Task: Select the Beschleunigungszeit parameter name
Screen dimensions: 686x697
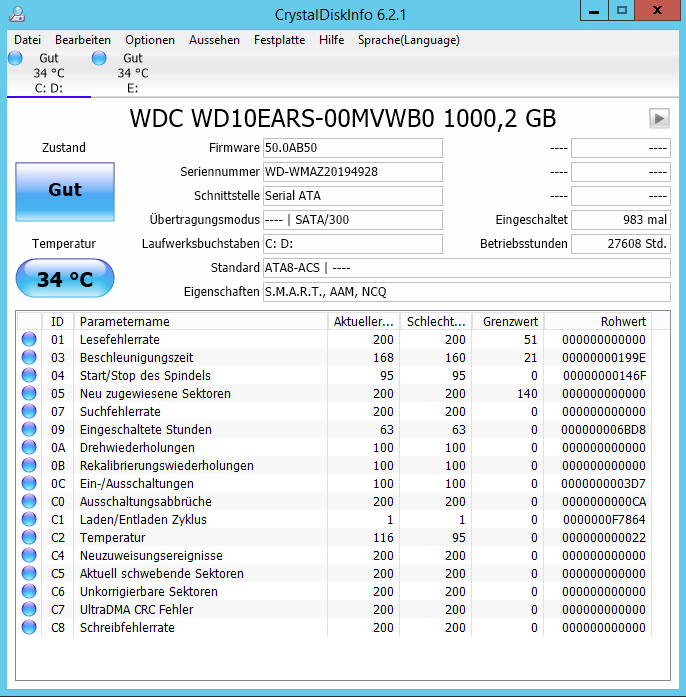Action: pos(136,358)
